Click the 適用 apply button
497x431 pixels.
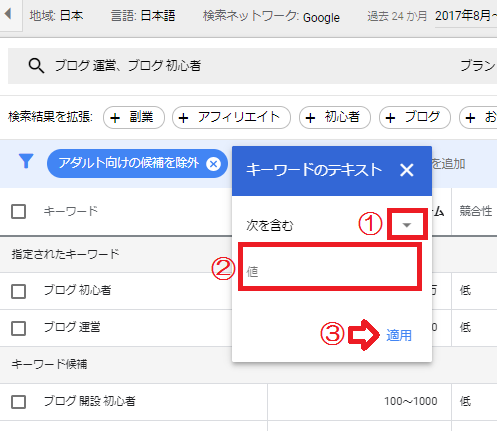[x=399, y=335]
